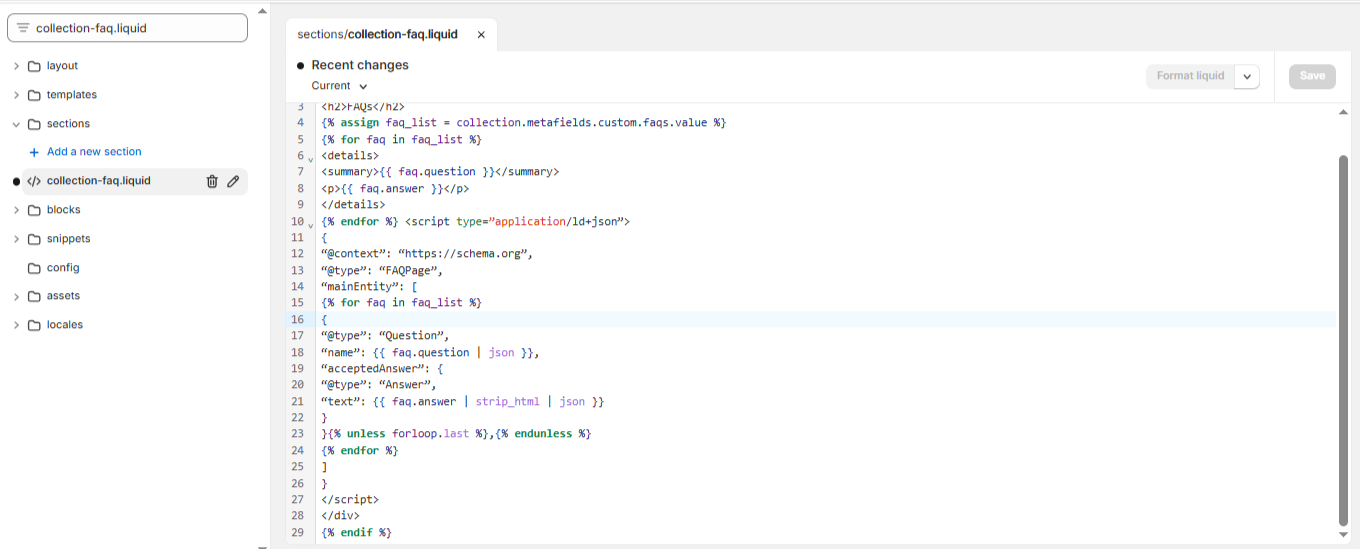This screenshot has width=1360, height=549.
Task: Click the snippets folder icon
Action: [34, 239]
